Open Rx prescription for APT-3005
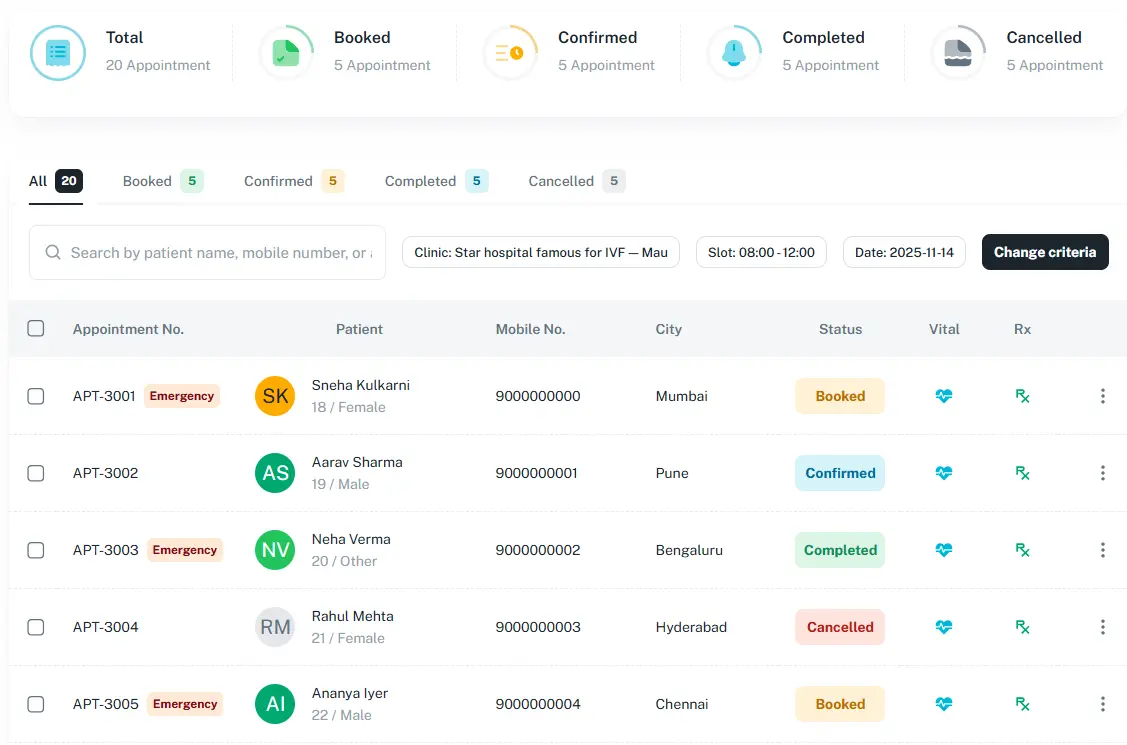This screenshot has width=1127, height=745. pos(1022,704)
